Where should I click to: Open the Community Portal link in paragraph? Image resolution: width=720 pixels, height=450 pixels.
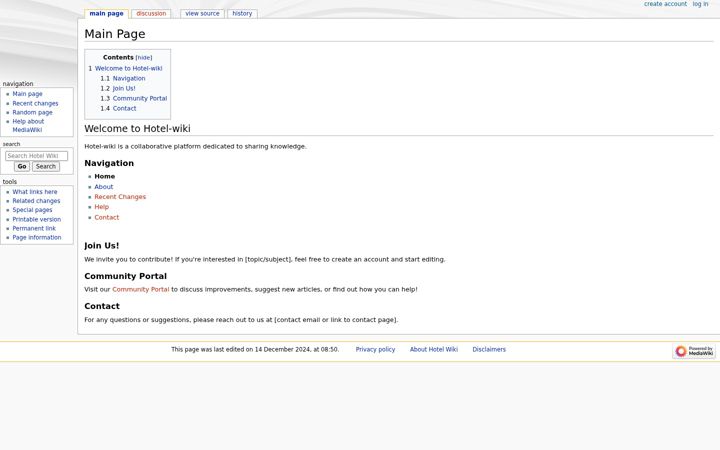tap(141, 290)
